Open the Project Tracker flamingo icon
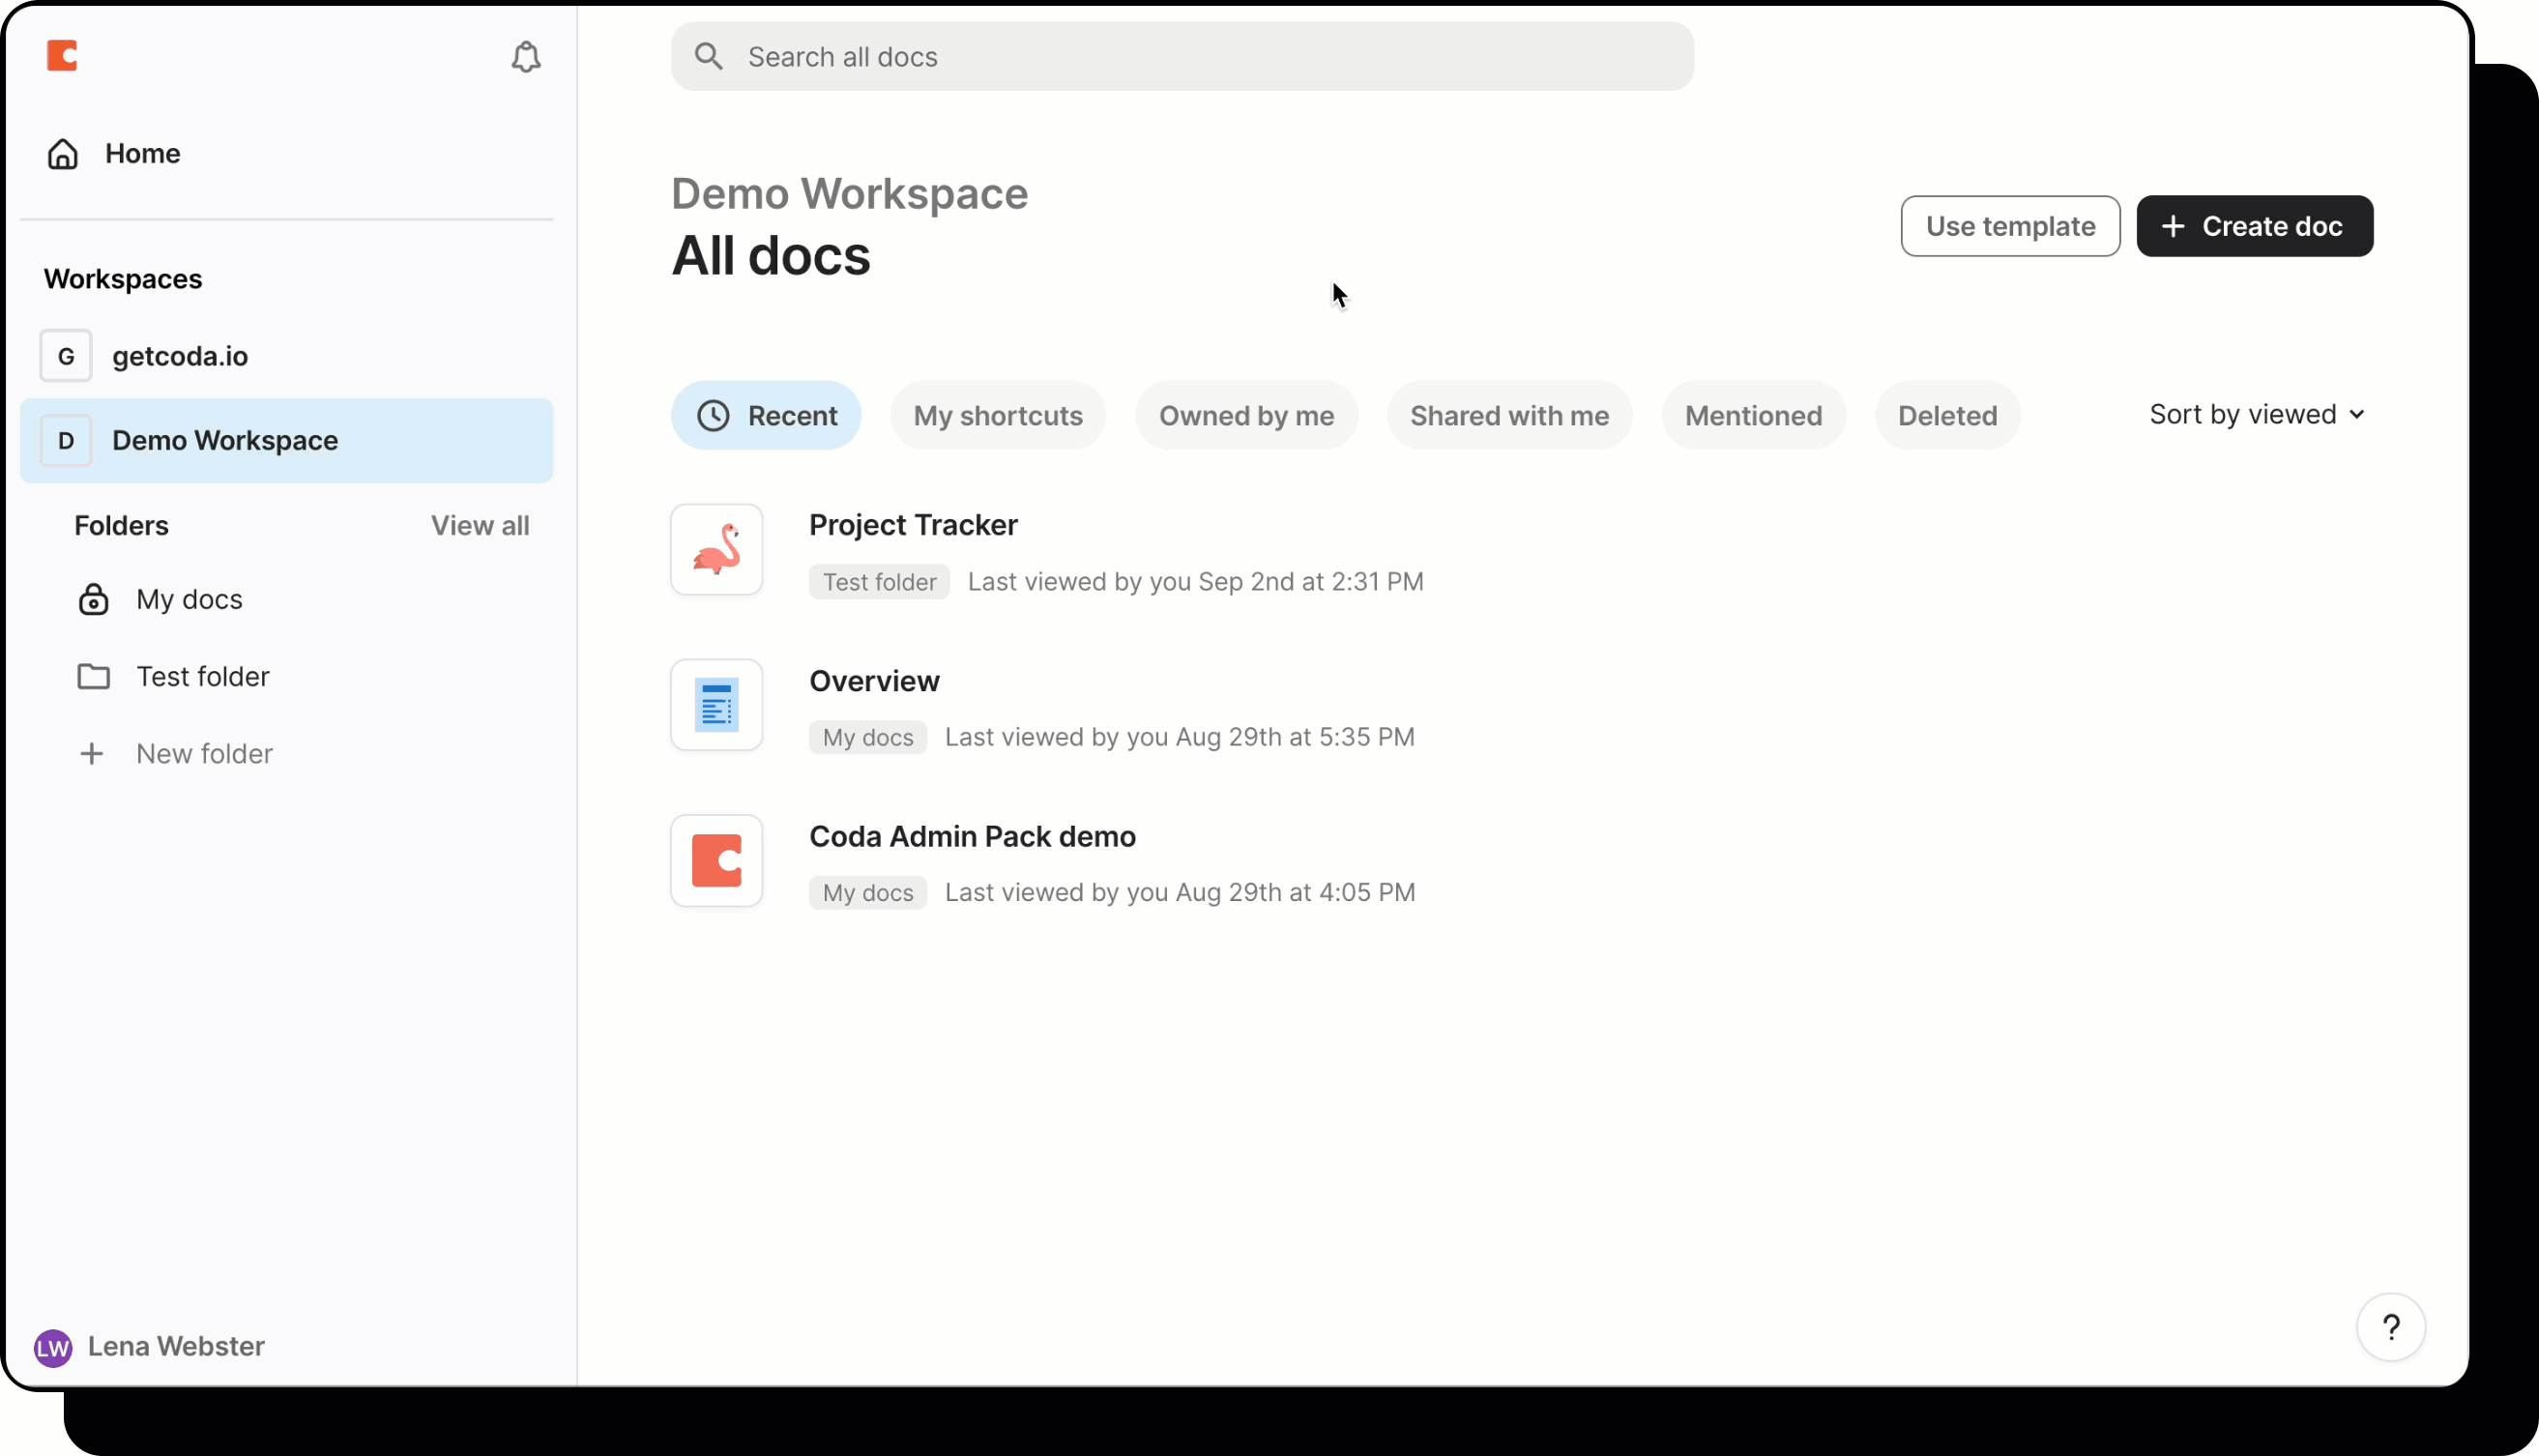This screenshot has height=1456, width=2539. [716, 550]
